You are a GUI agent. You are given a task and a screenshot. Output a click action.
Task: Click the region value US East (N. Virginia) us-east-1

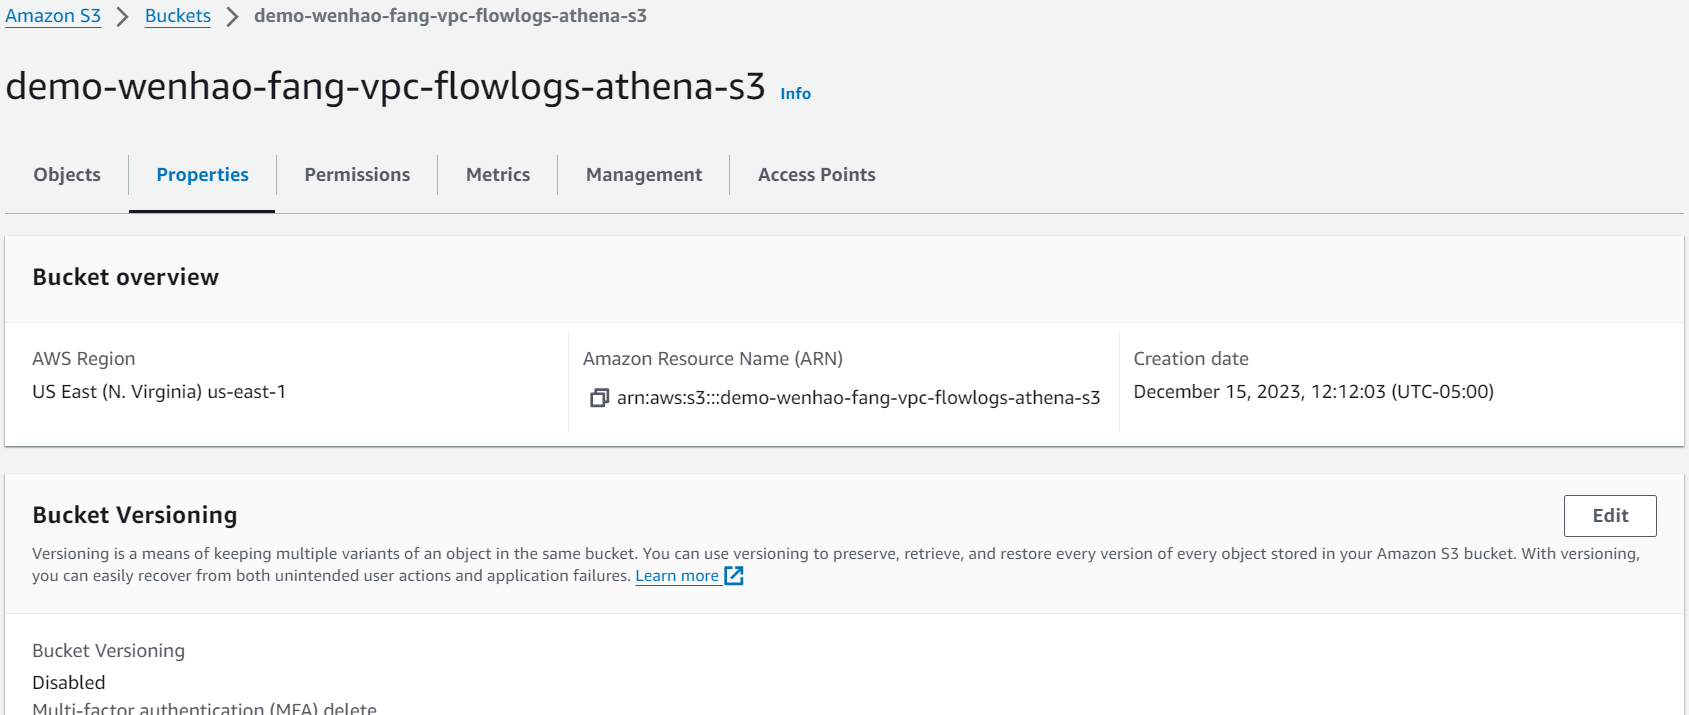click(159, 392)
